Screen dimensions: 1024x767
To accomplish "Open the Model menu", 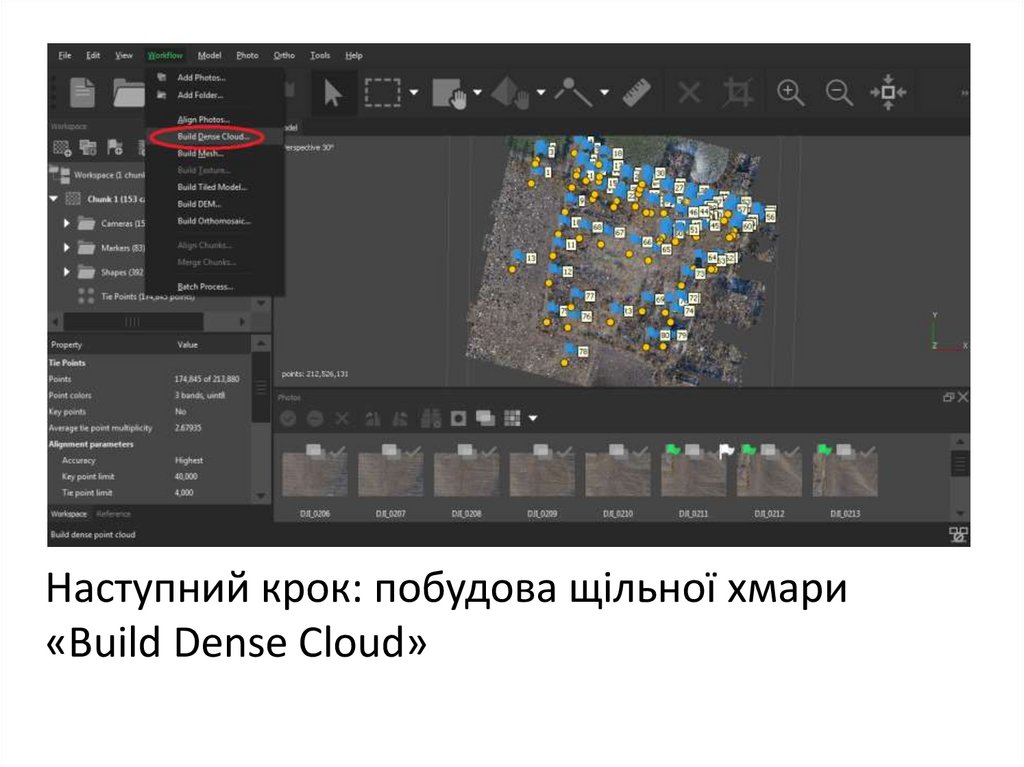I will click(209, 56).
